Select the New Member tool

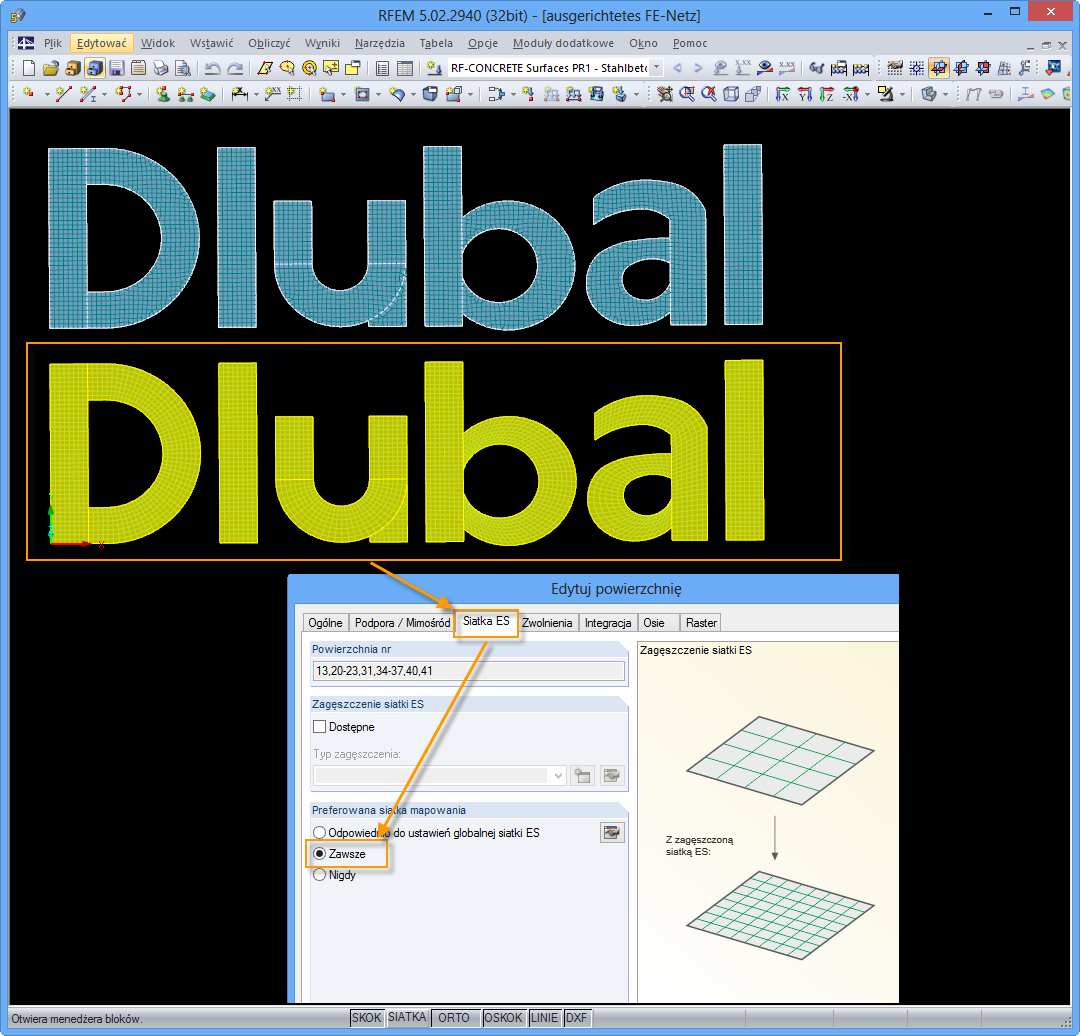87,94
